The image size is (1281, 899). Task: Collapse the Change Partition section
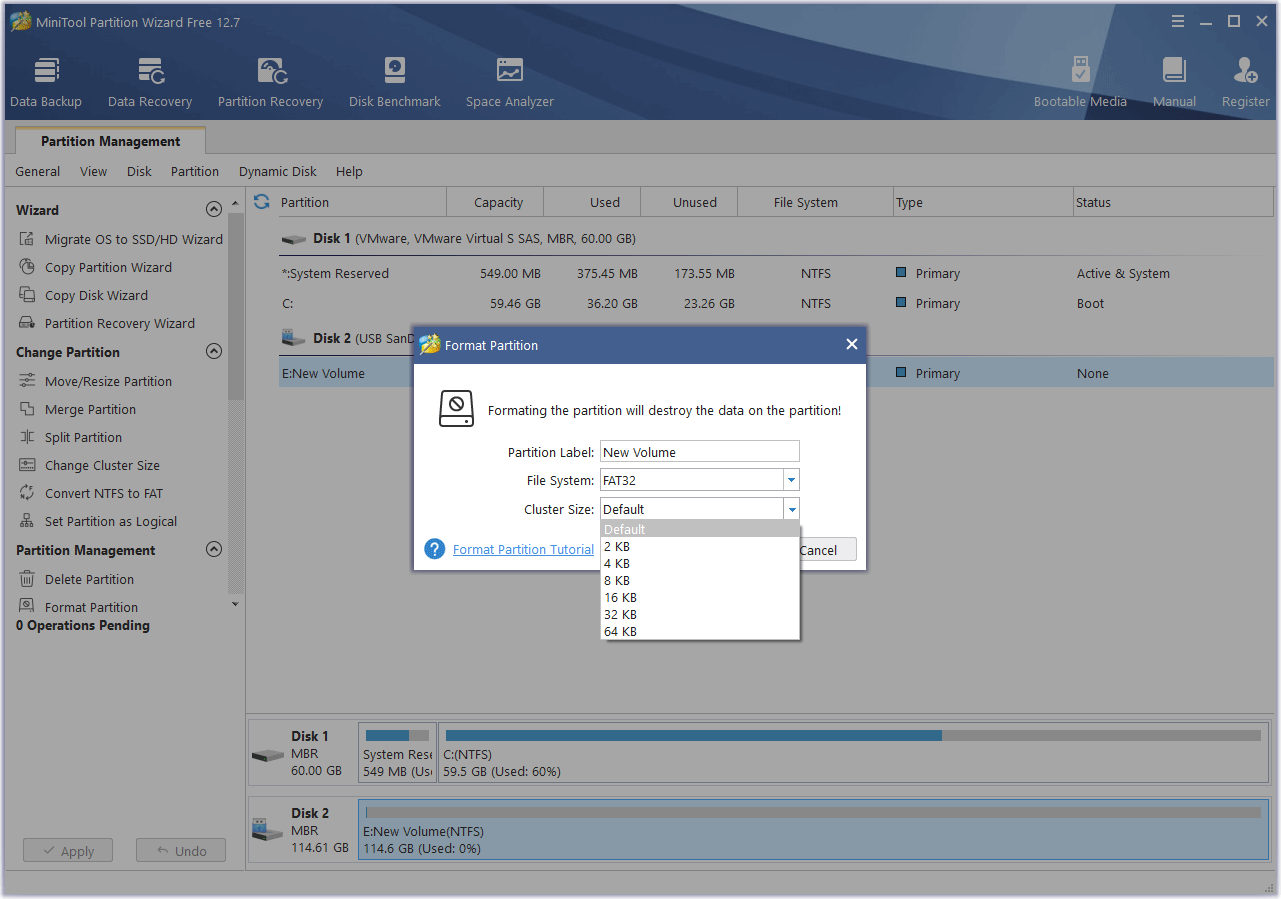click(x=213, y=351)
